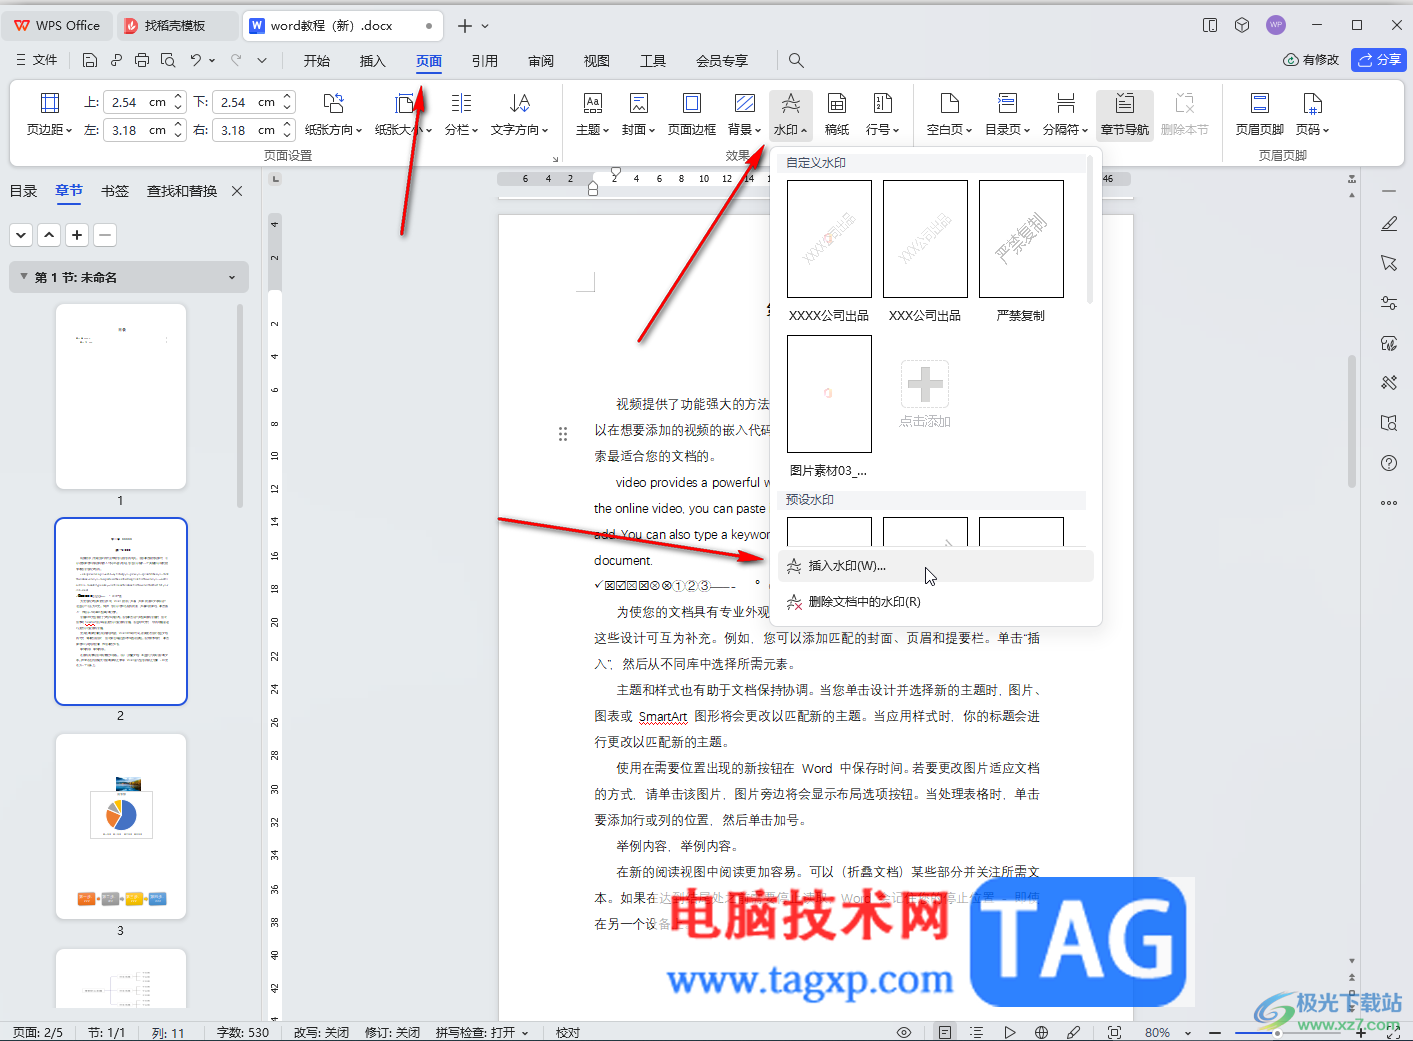Switch to the 插入 ribbon tab
Viewport: 1413px width, 1041px height.
tap(373, 61)
